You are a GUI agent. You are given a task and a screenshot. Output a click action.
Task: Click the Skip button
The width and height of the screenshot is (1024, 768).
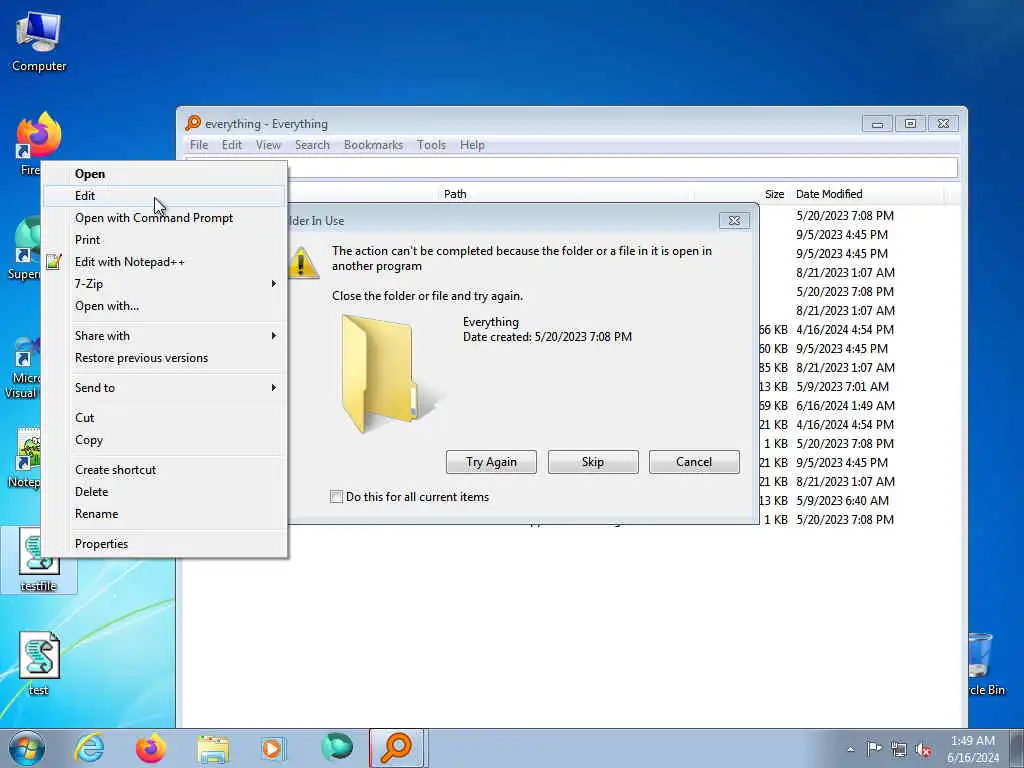click(593, 462)
